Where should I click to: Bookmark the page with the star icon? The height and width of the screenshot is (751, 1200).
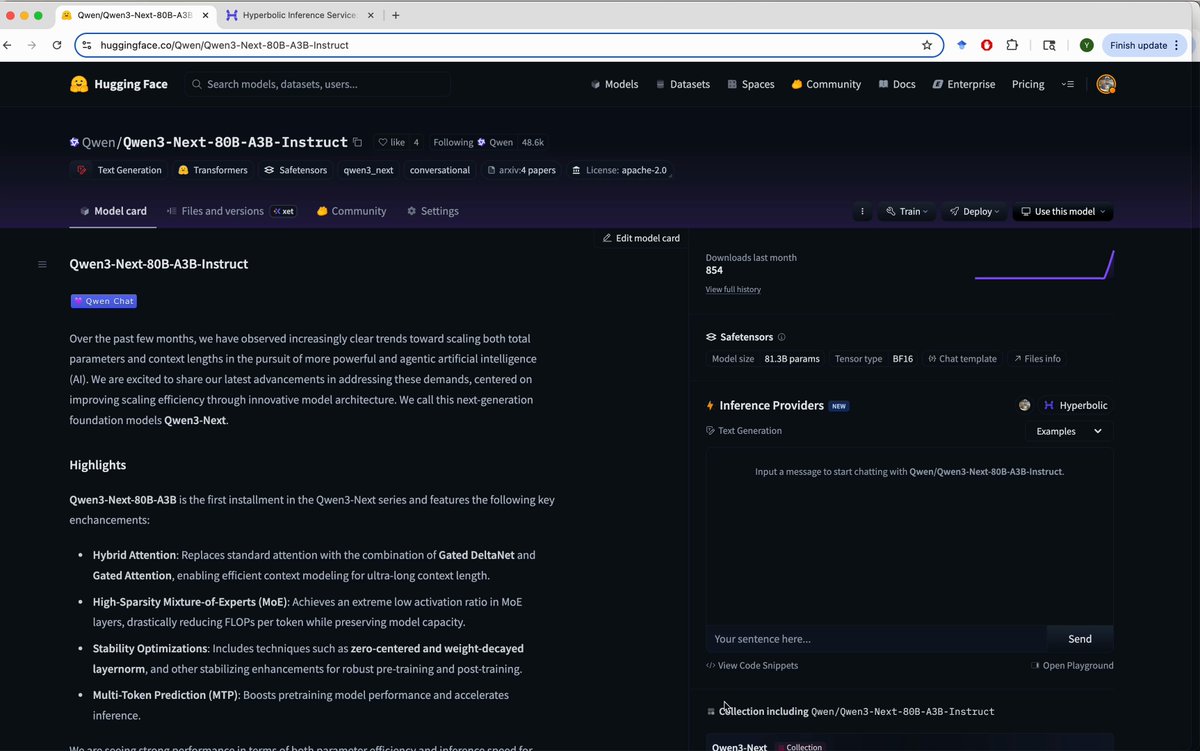927,45
